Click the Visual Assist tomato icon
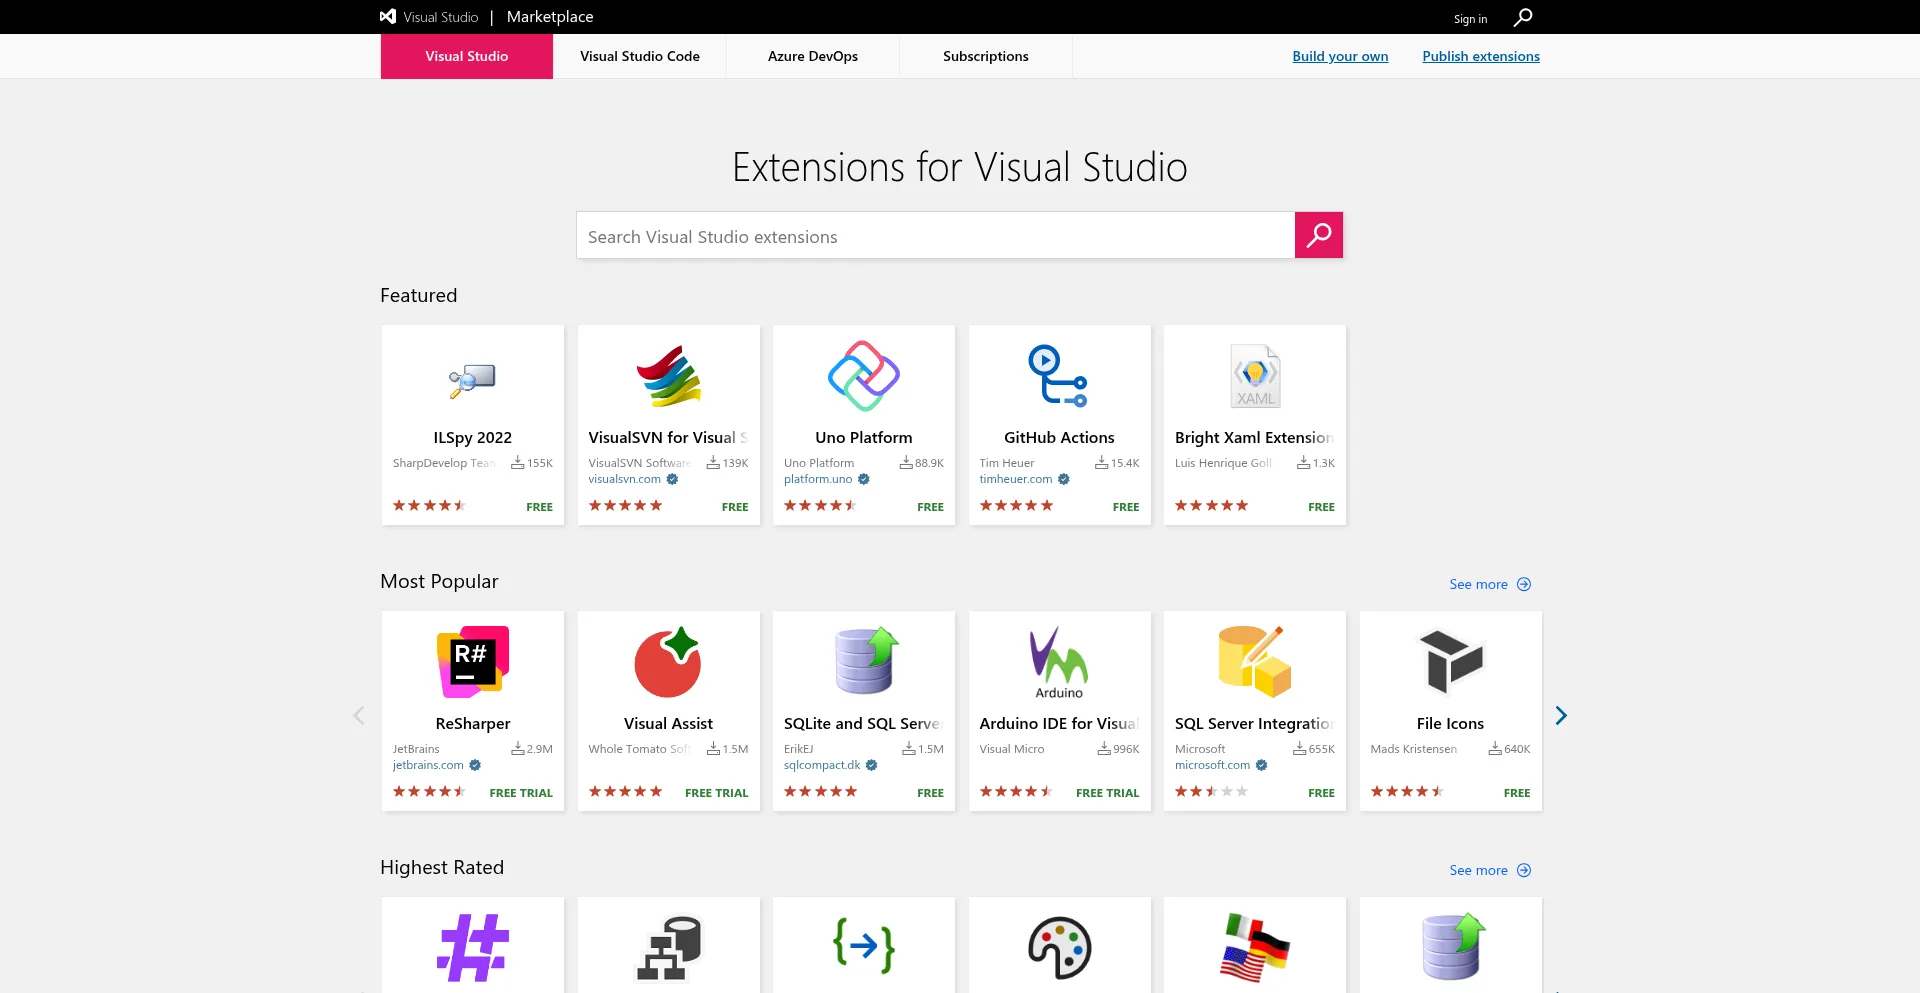Viewport: 1920px width, 993px height. click(x=668, y=662)
